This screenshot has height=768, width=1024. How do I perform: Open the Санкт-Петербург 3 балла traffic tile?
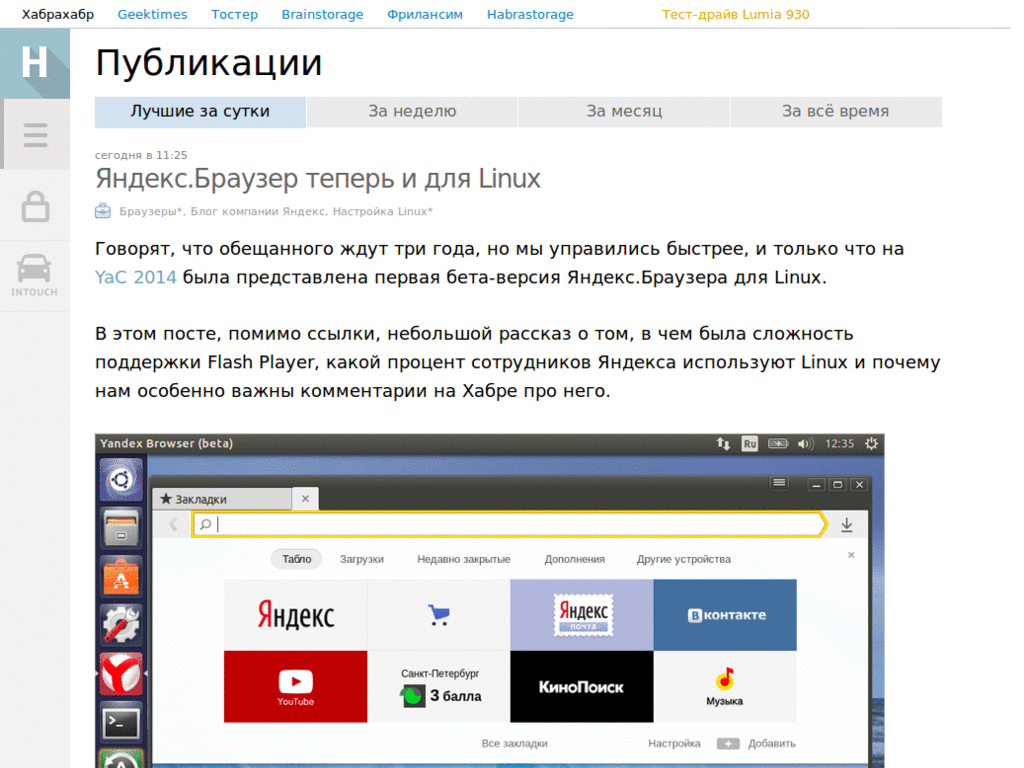[x=438, y=686]
